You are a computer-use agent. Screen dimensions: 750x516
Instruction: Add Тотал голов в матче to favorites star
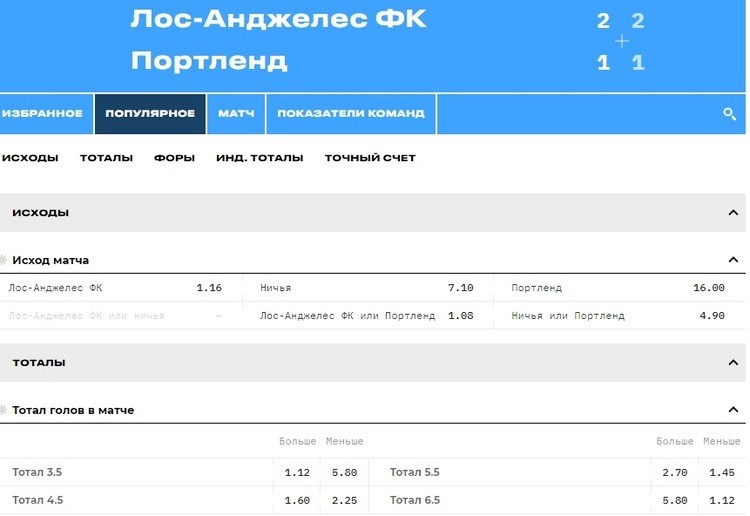coord(3,410)
